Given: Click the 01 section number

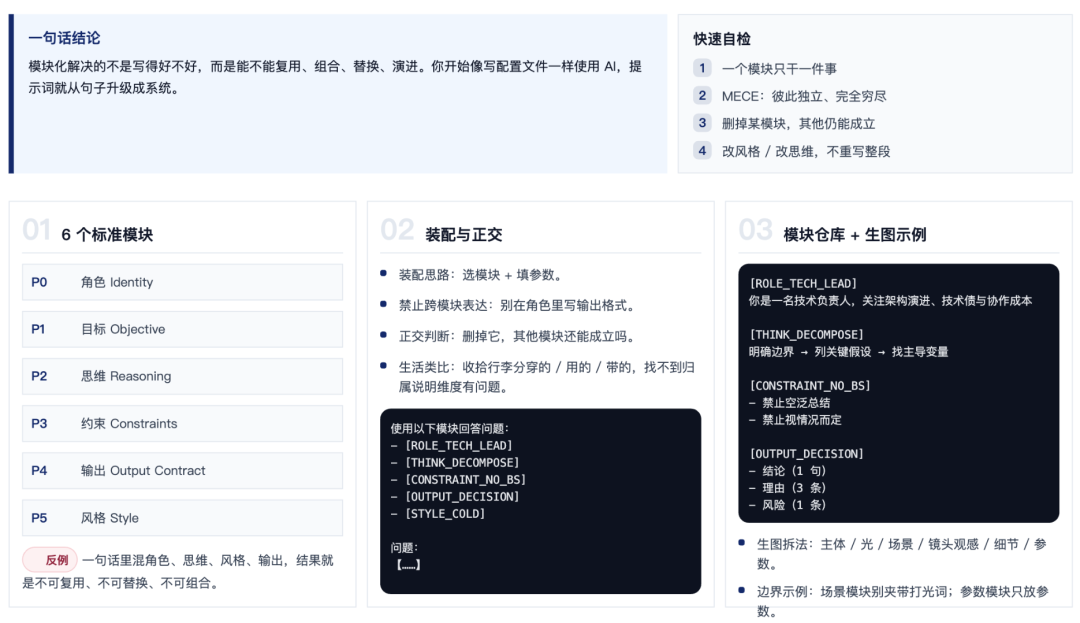Looking at the screenshot, I should [x=36, y=231].
